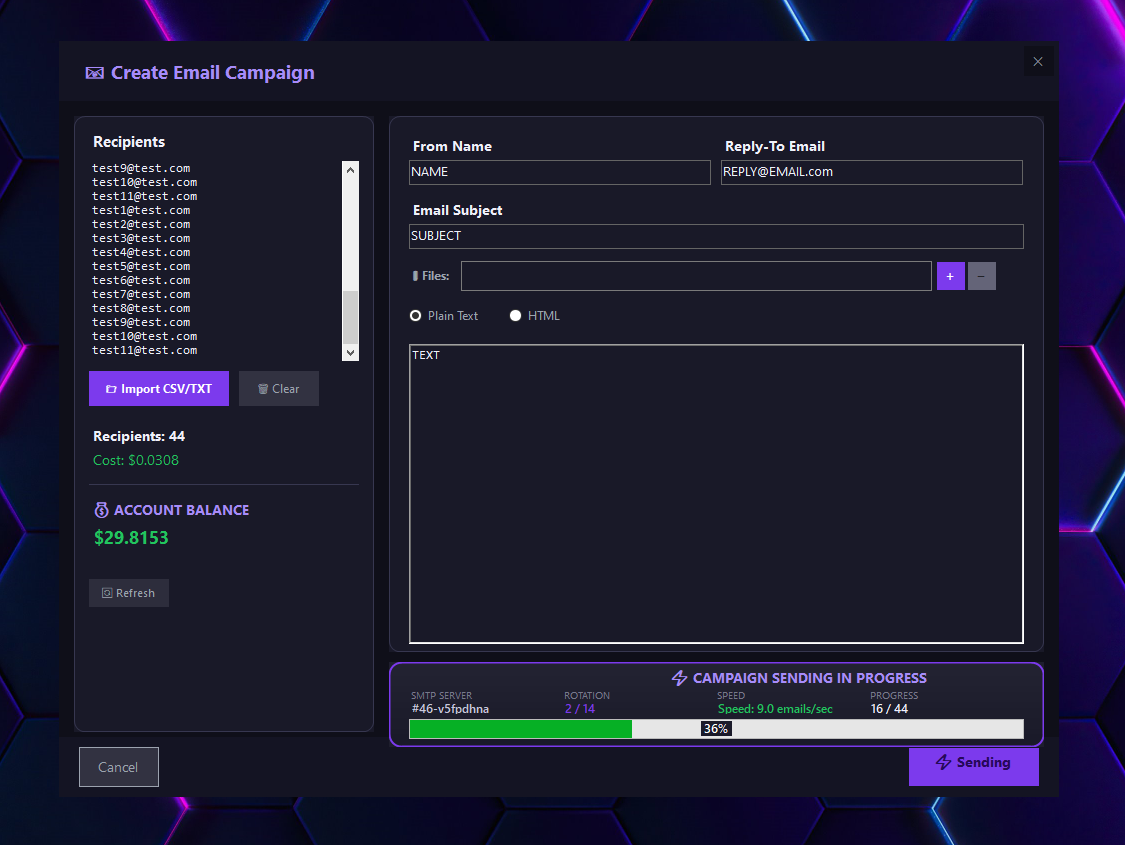
Task: Click the From Name input field
Action: pyautogui.click(x=559, y=172)
